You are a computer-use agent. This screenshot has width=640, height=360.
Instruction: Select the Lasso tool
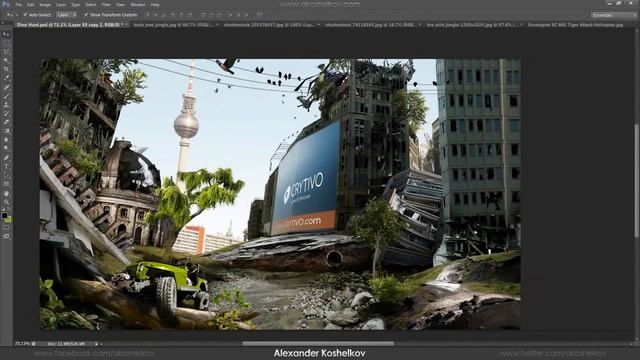click(x=6, y=52)
